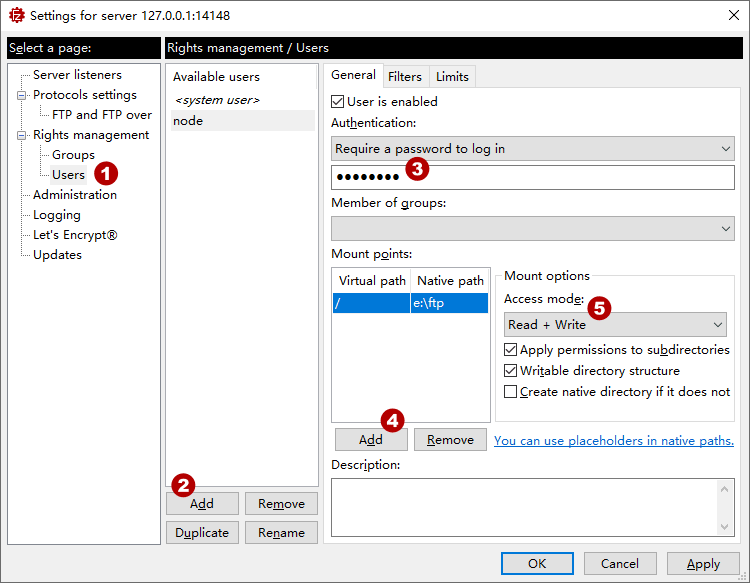Open the placeholders in native paths link
Viewport: 750px width, 583px height.
click(613, 441)
